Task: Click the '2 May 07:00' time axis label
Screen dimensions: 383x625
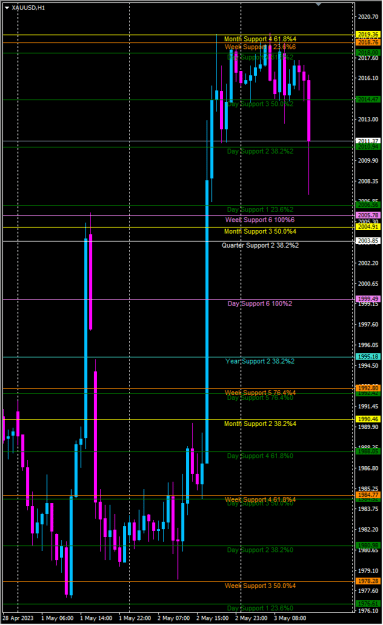Action: [x=174, y=618]
